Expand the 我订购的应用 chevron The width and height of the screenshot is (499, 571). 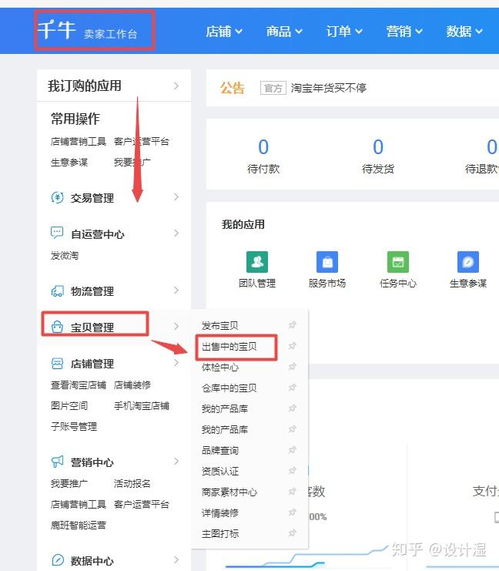point(176,86)
